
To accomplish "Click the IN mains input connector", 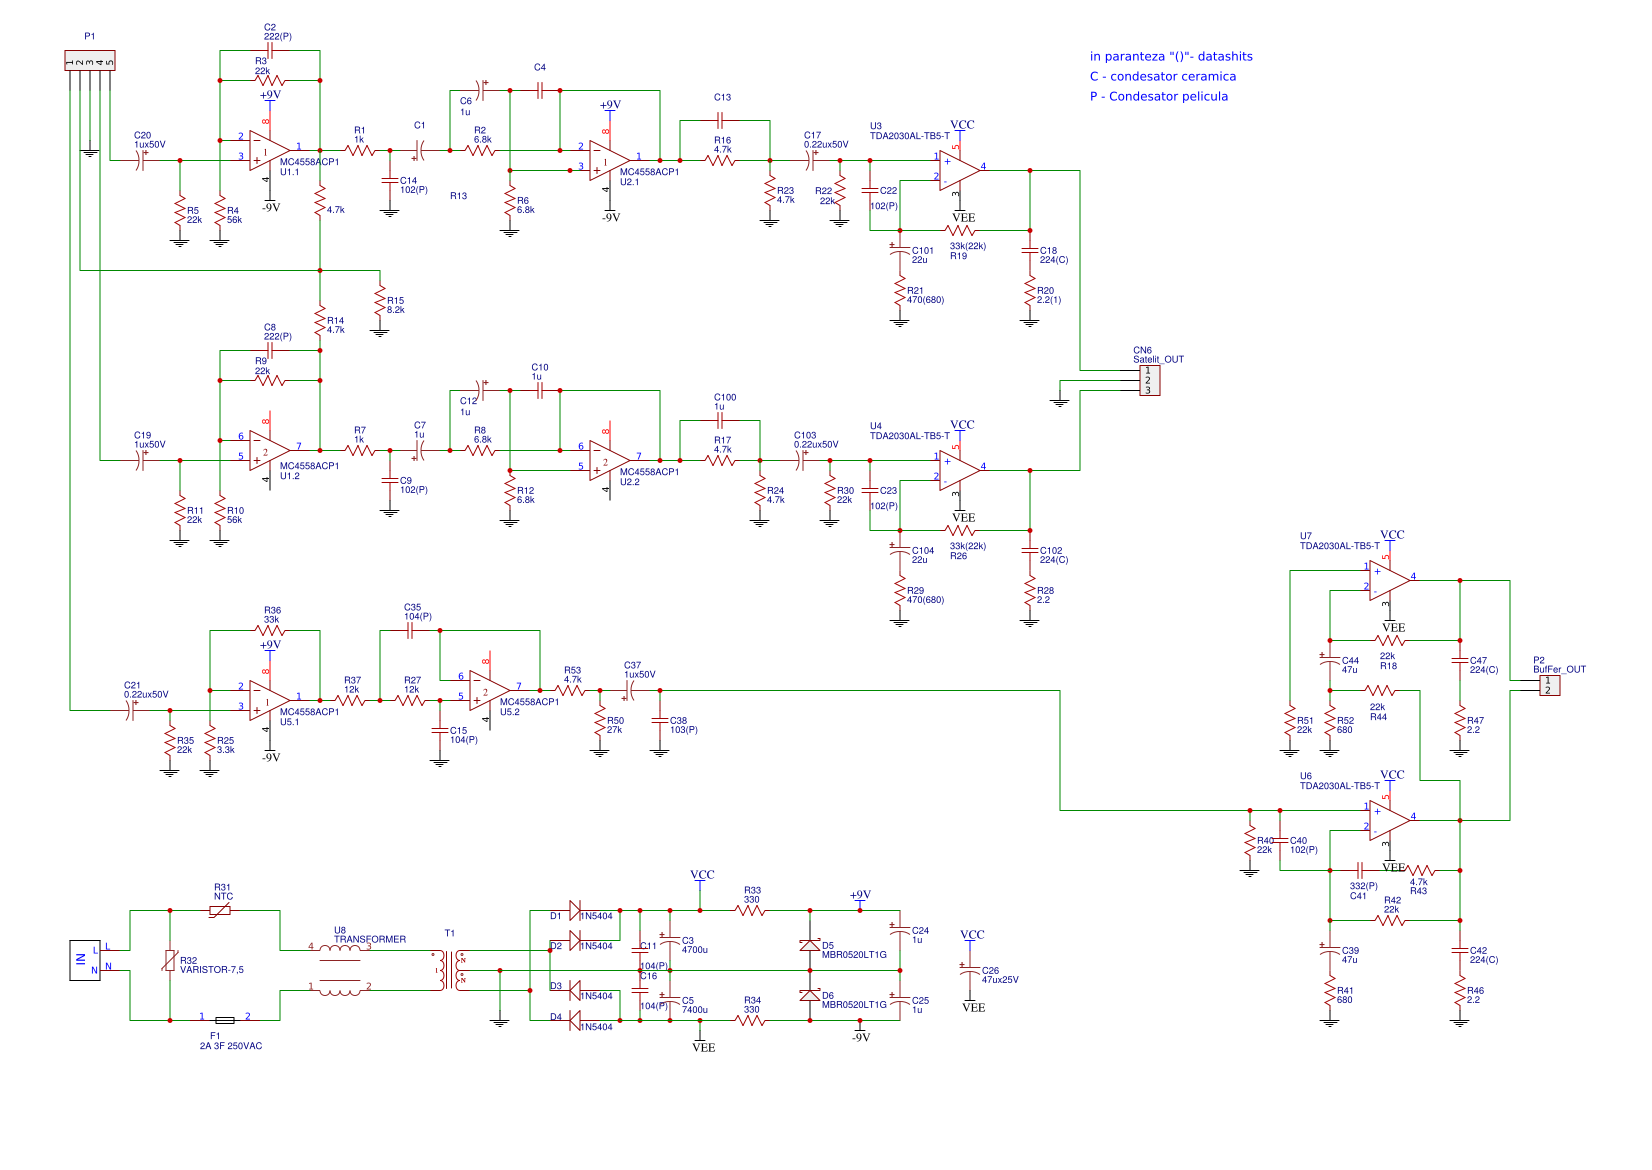I will [x=84, y=960].
